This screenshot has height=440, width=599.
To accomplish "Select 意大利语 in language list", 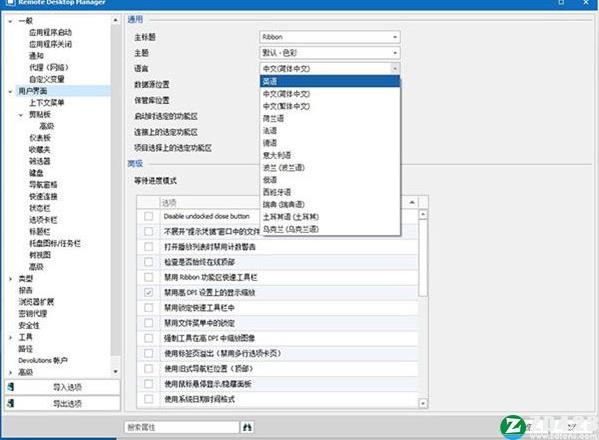I will coord(330,155).
